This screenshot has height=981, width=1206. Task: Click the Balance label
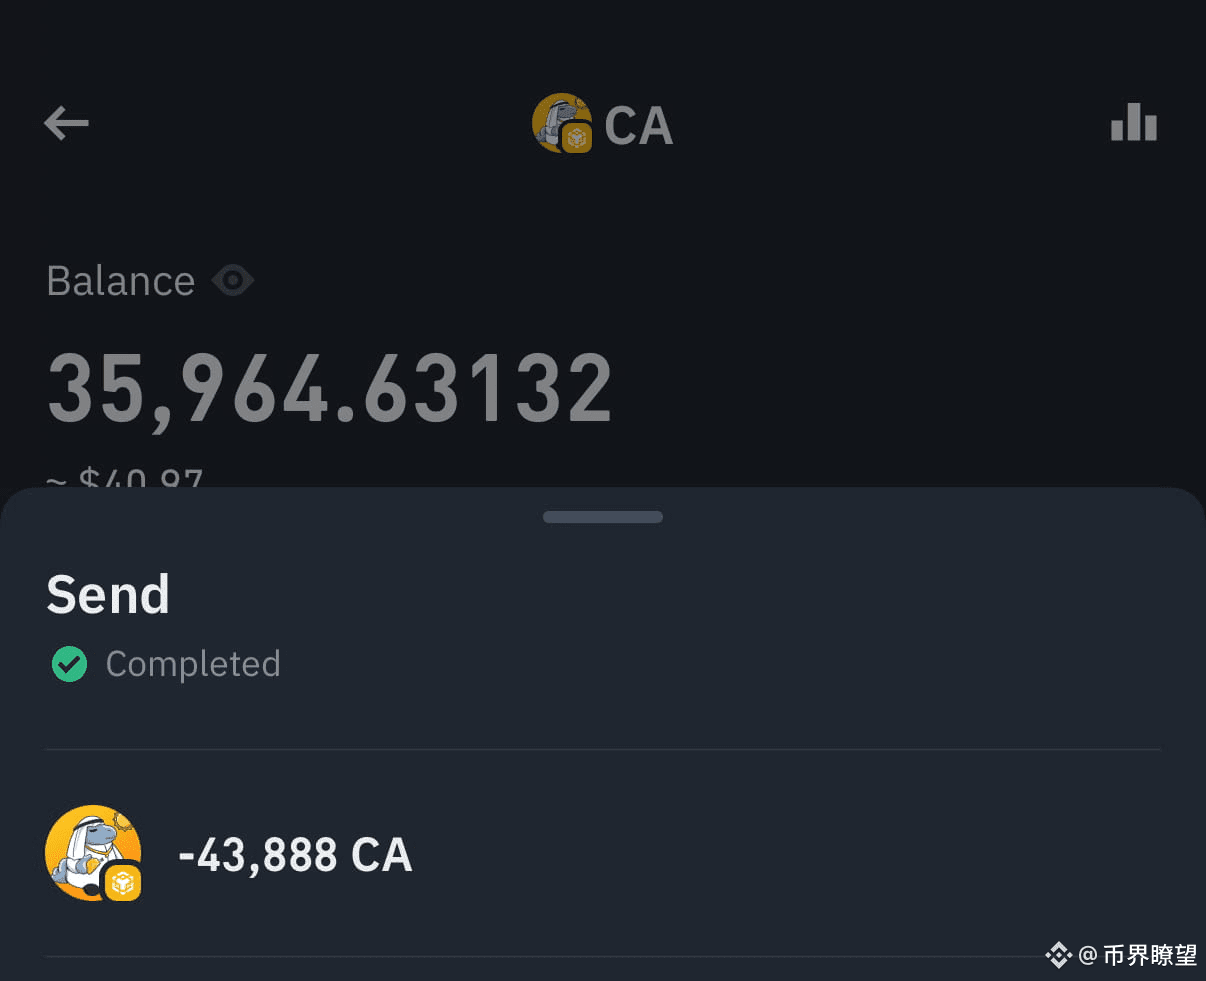coord(121,281)
